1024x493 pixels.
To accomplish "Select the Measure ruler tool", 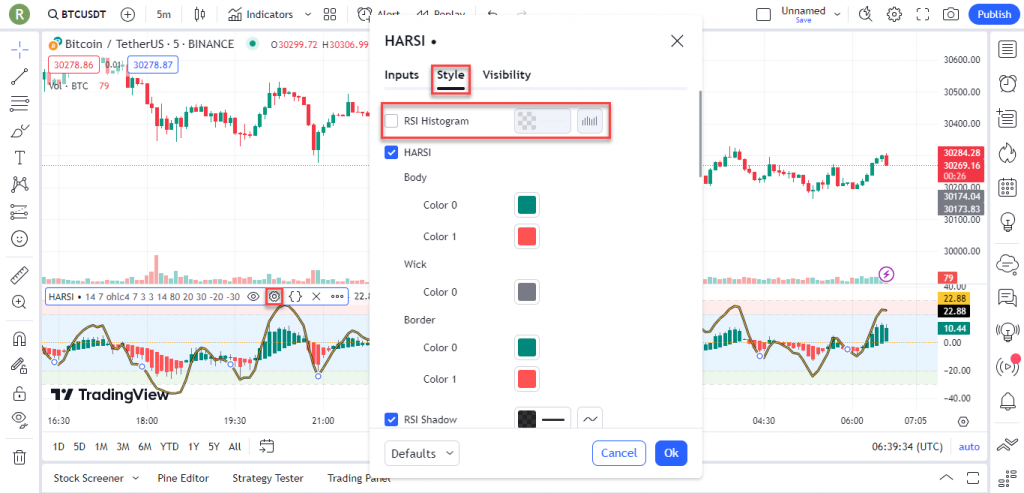I will (19, 274).
